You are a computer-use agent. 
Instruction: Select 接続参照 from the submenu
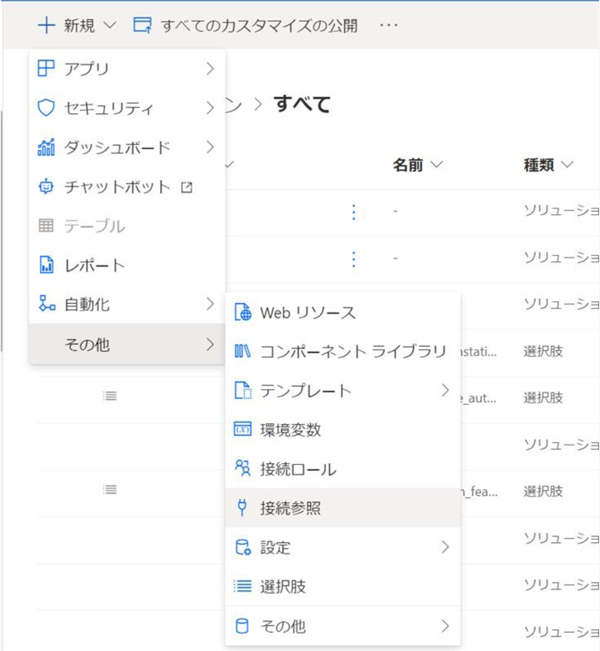tap(290, 509)
